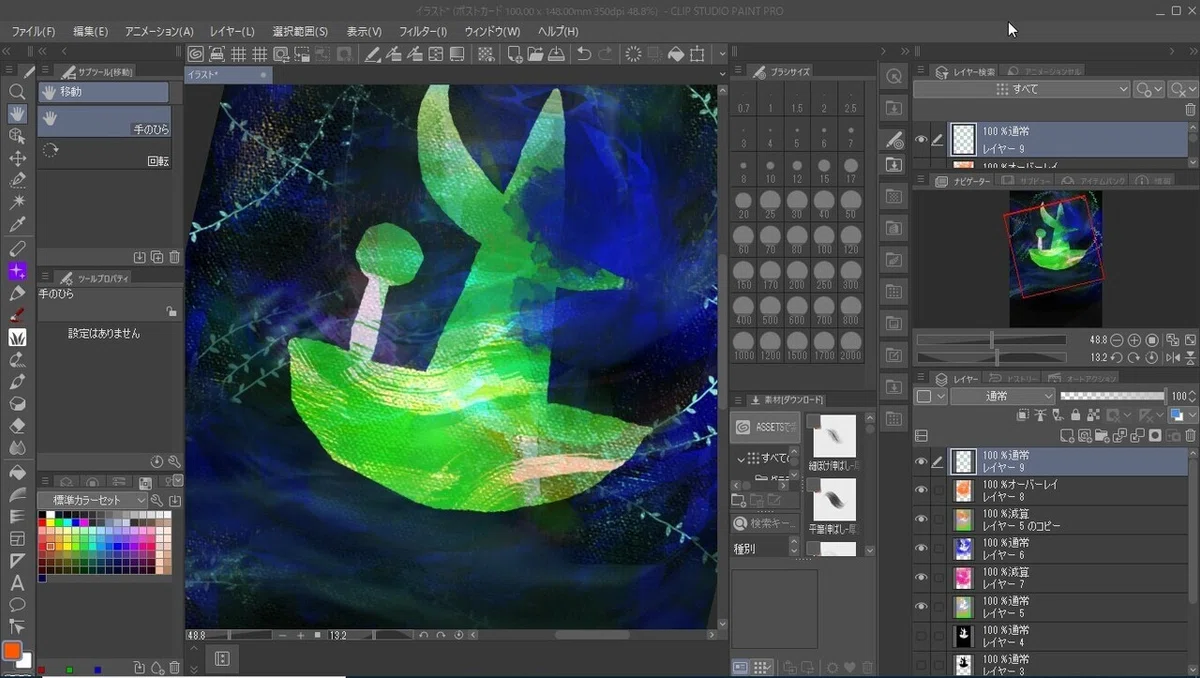Delete the selected layer with trash icon
Screen dimensions: 1200x678
point(1189,435)
